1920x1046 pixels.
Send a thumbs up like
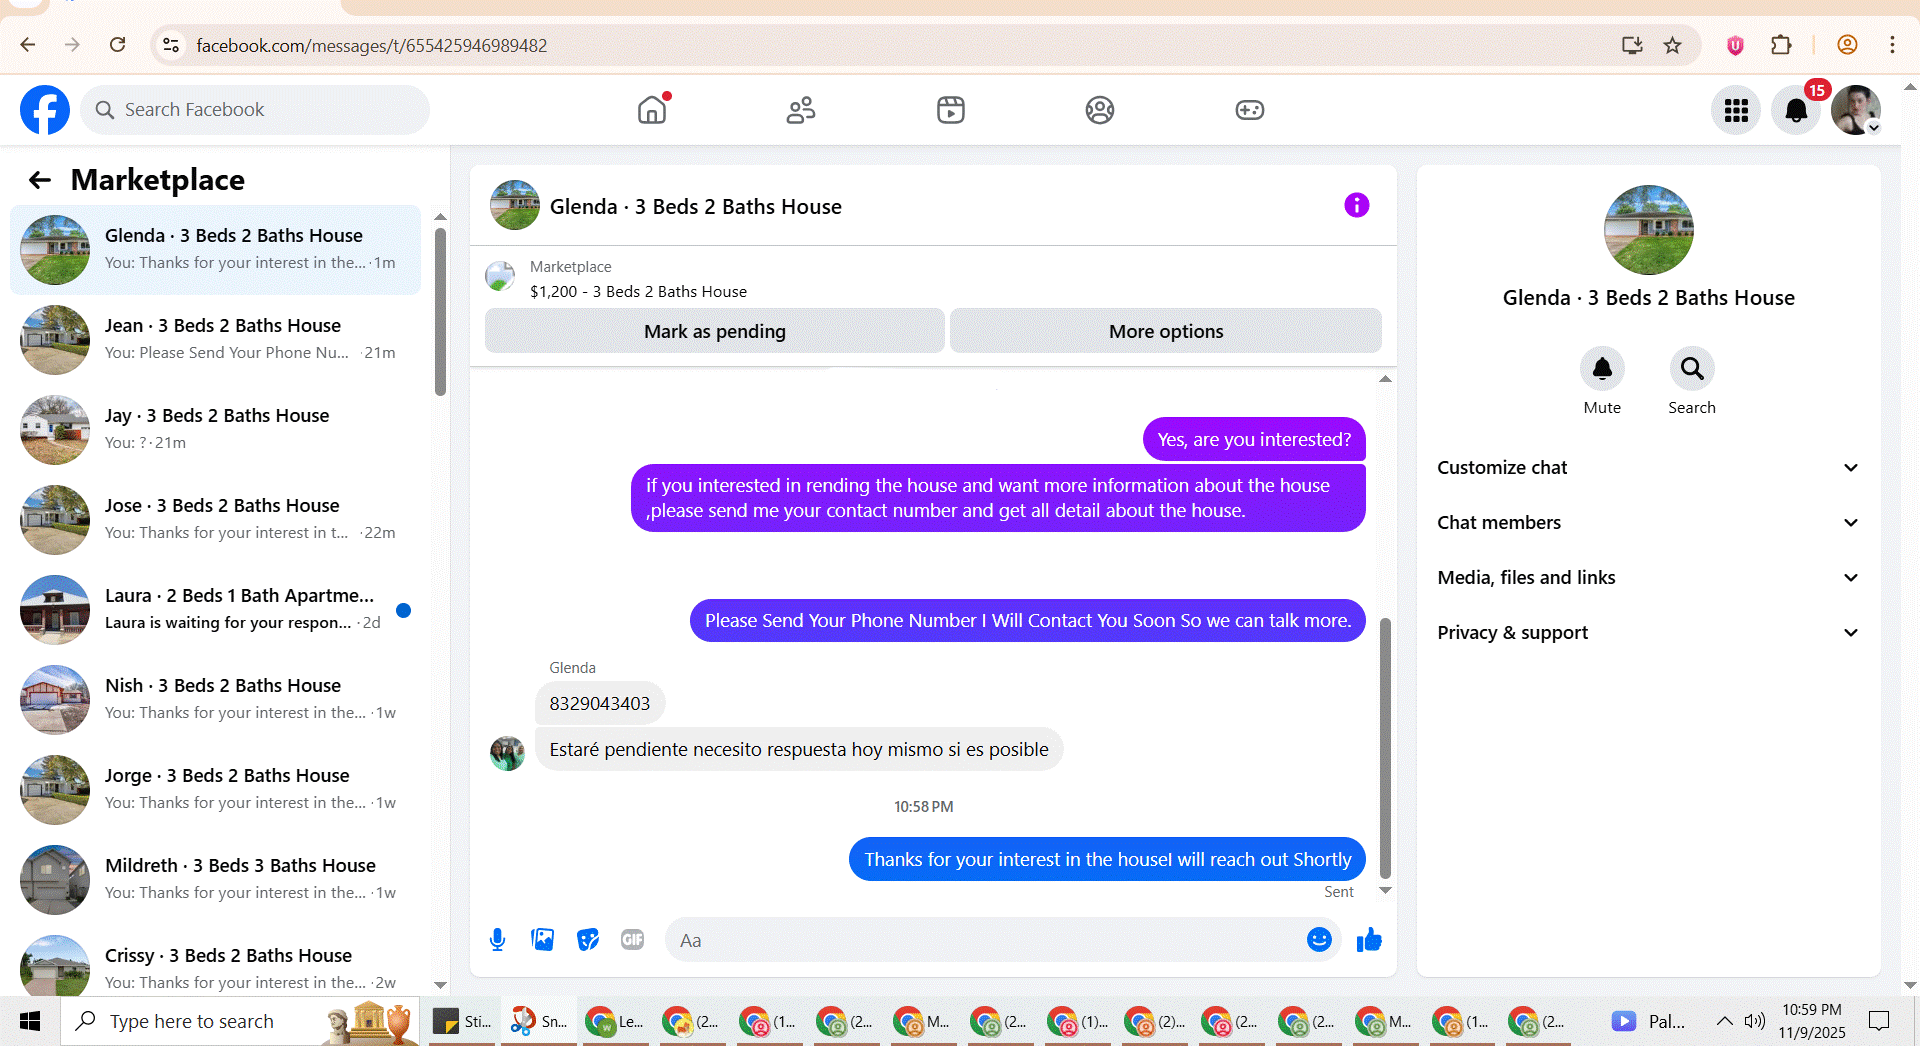click(x=1369, y=940)
